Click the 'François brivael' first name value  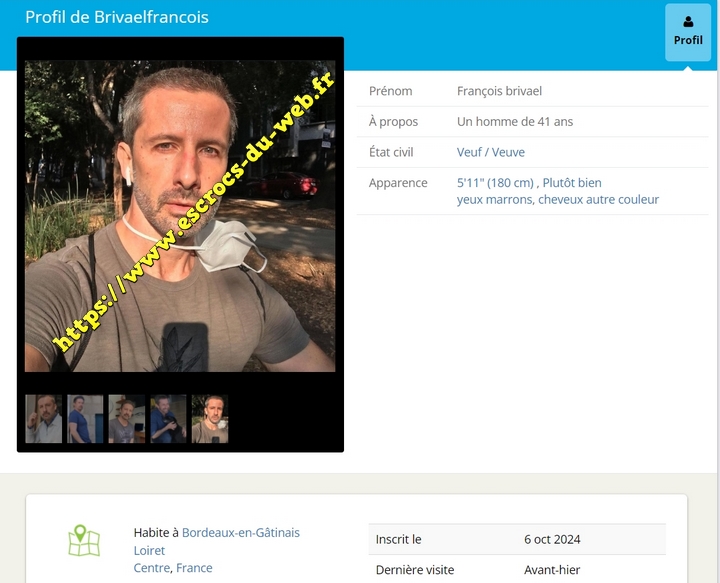tap(499, 91)
